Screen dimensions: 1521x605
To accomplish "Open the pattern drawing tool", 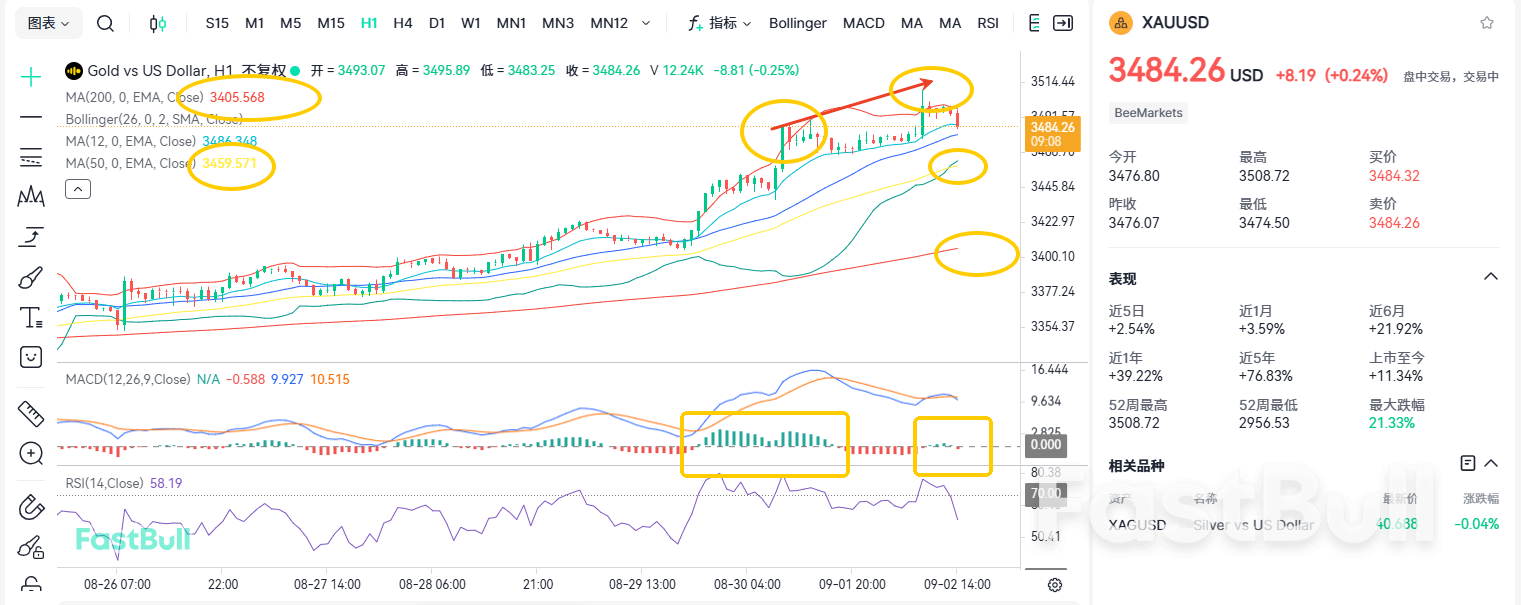I will coord(30,197).
